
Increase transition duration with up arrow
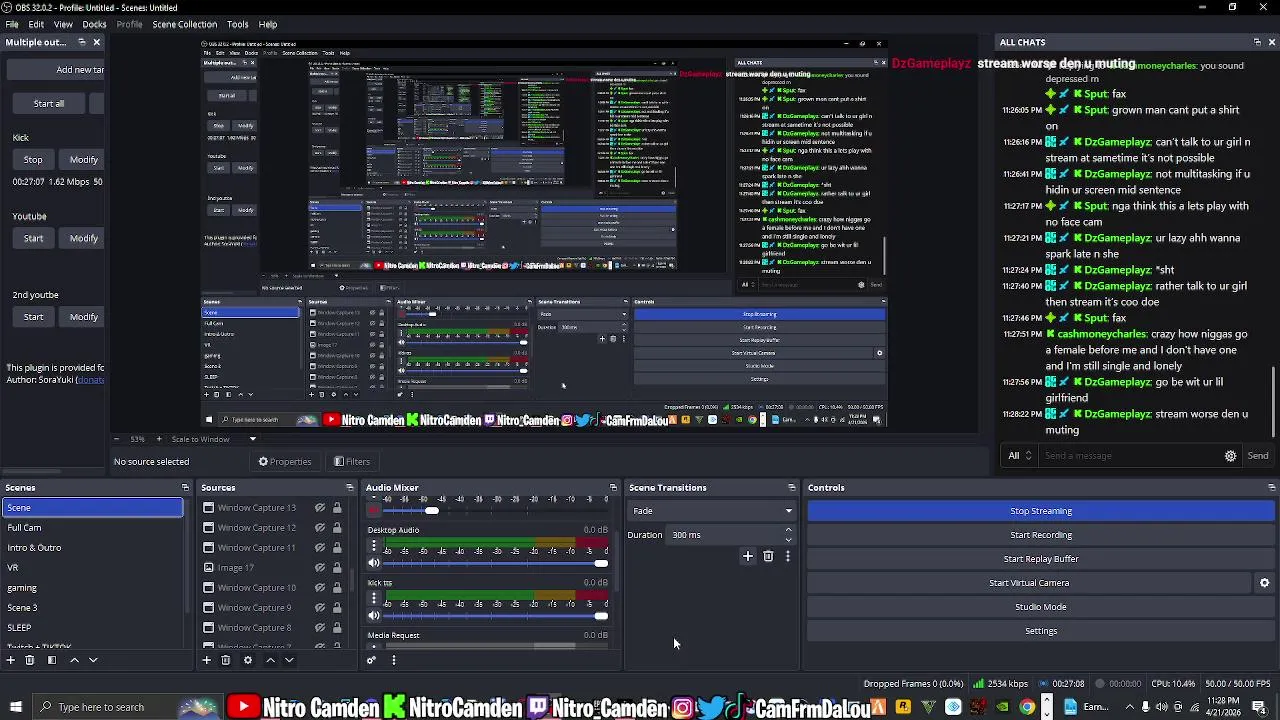pyautogui.click(x=788, y=530)
